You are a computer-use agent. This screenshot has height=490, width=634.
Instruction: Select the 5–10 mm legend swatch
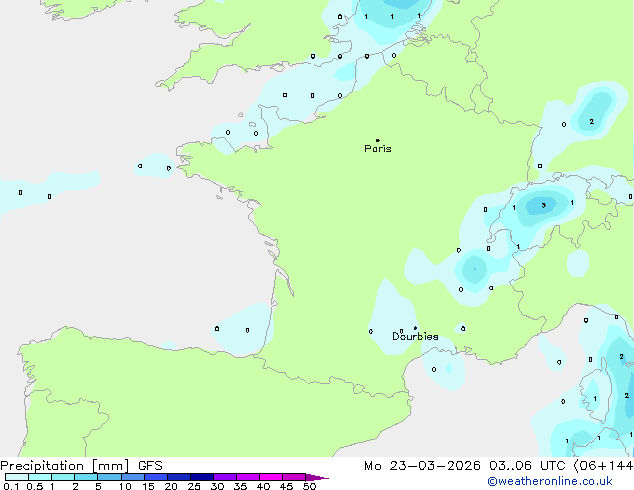pos(109,477)
